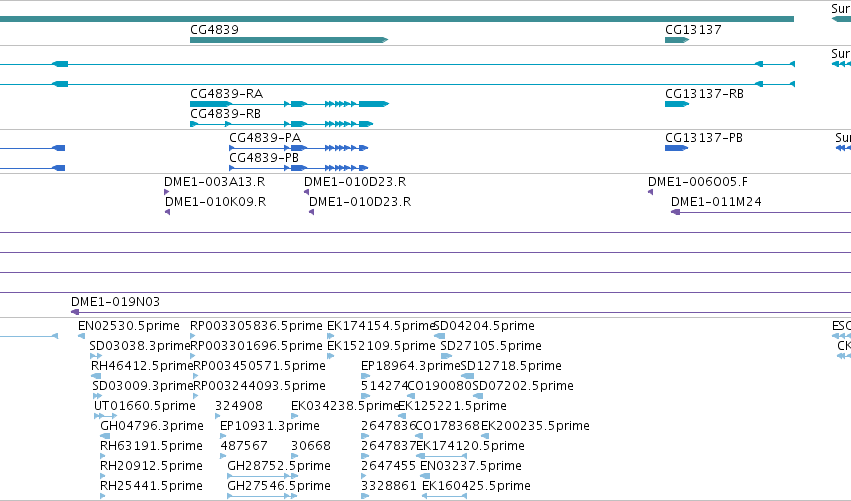Open the GH28752.5prime EST label
Image resolution: width=851 pixels, height=501 pixels.
279,466
